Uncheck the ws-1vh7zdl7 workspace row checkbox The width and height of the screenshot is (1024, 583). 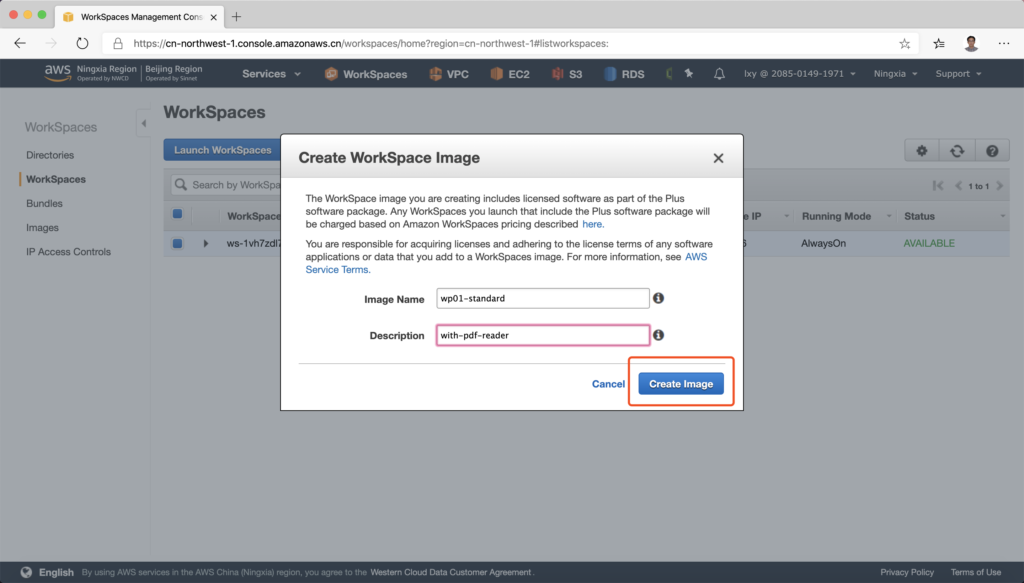coord(178,243)
